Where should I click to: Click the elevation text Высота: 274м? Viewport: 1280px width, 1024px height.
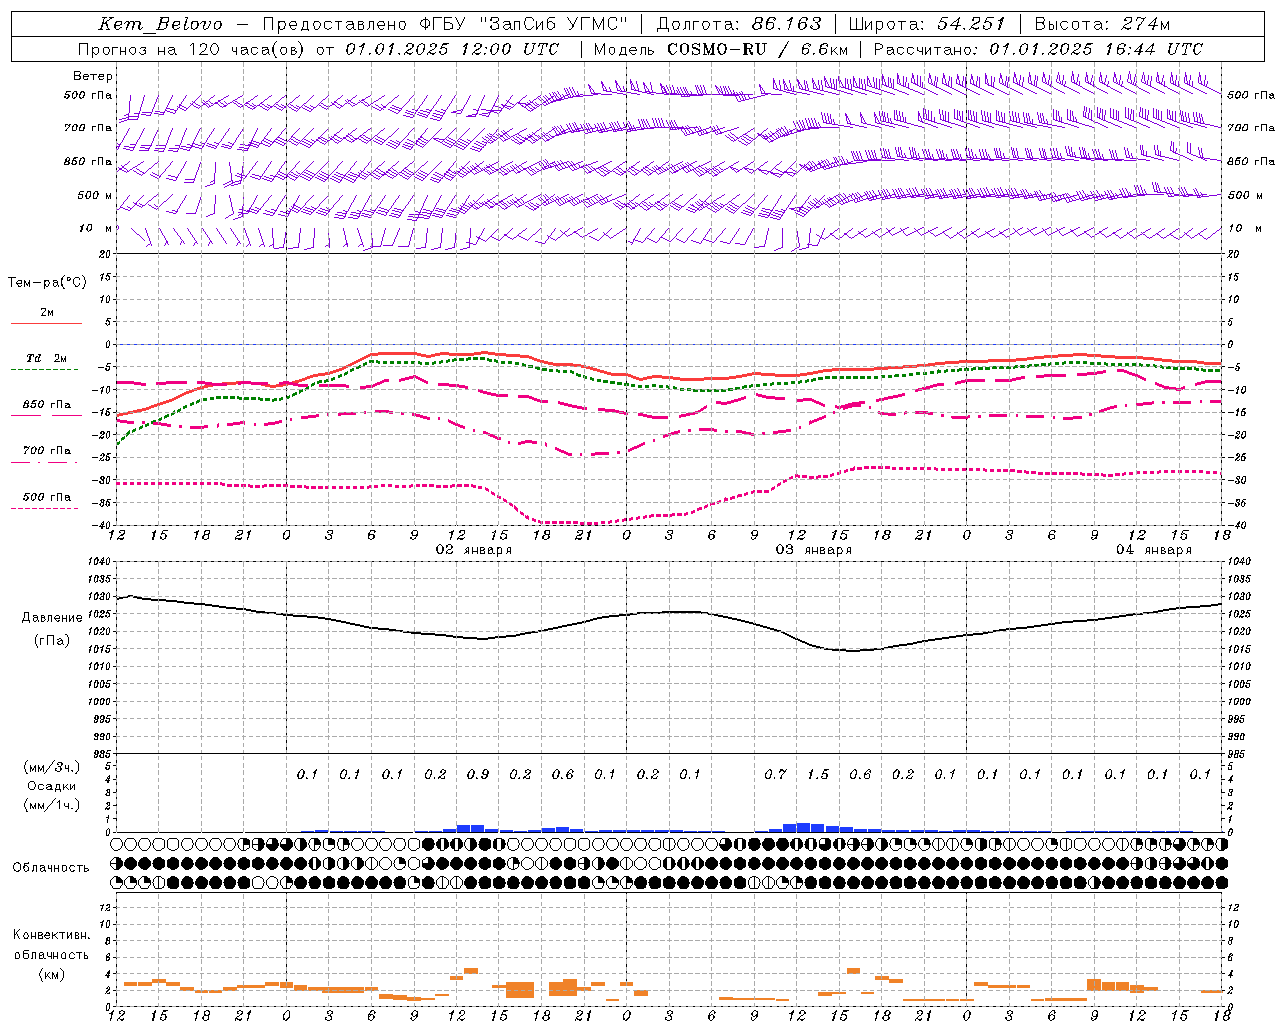click(1102, 24)
